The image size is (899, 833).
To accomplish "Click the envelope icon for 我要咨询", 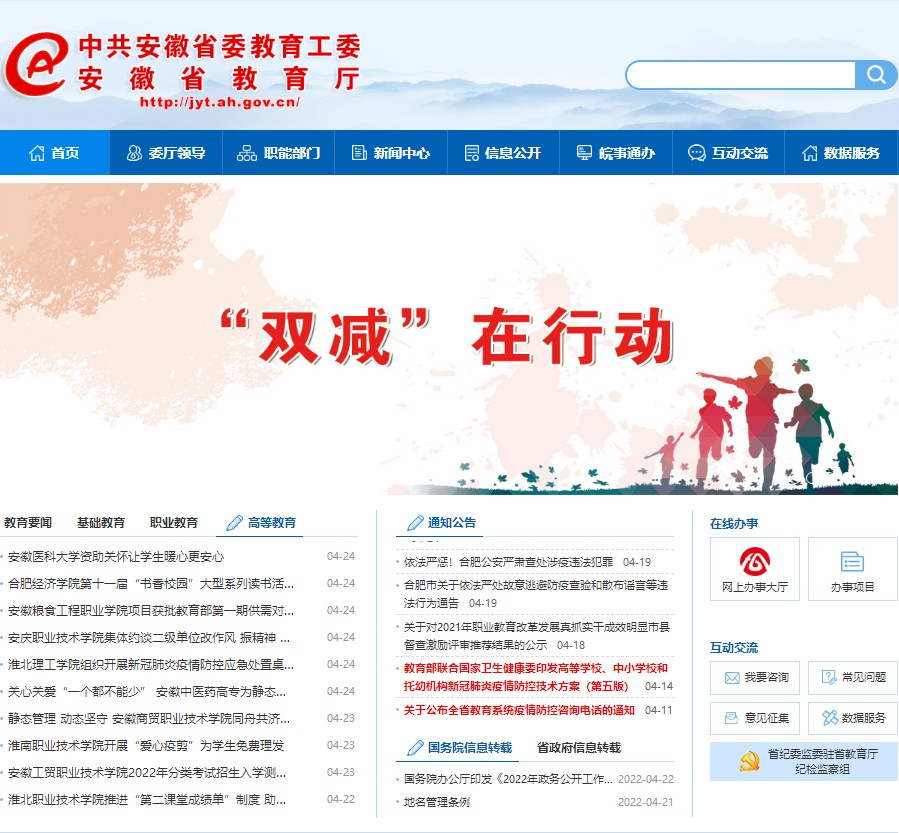I will (x=732, y=678).
